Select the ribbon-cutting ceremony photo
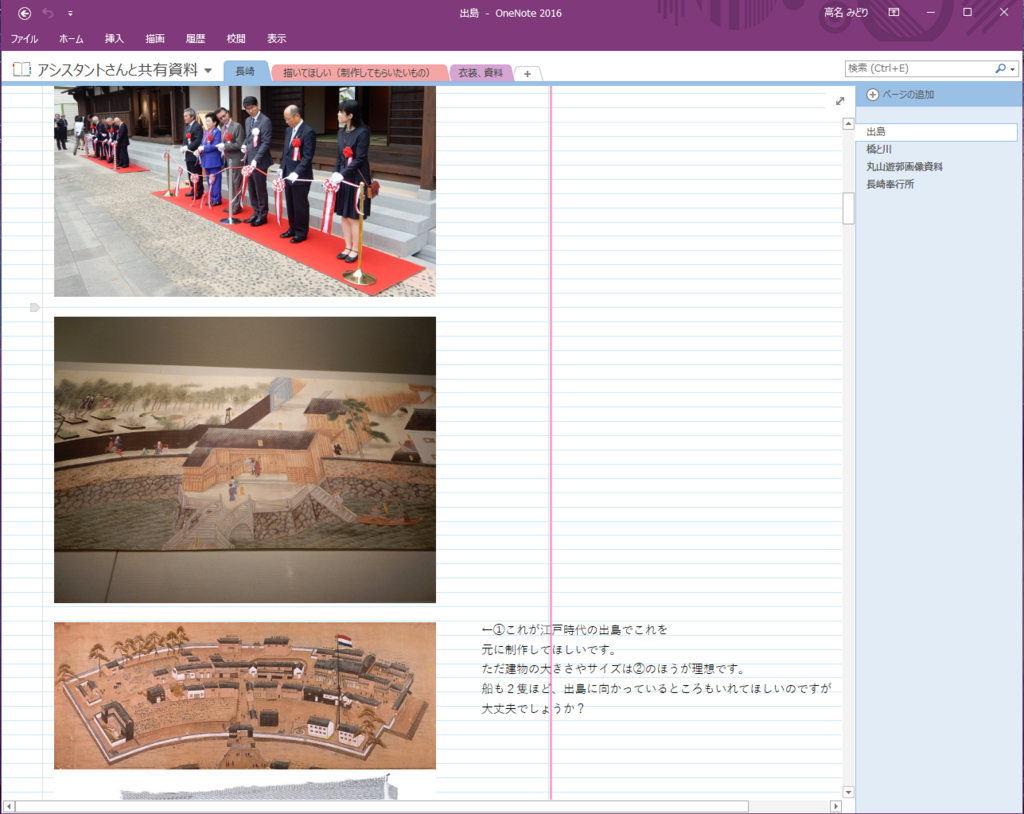1024x814 pixels. pyautogui.click(x=245, y=191)
